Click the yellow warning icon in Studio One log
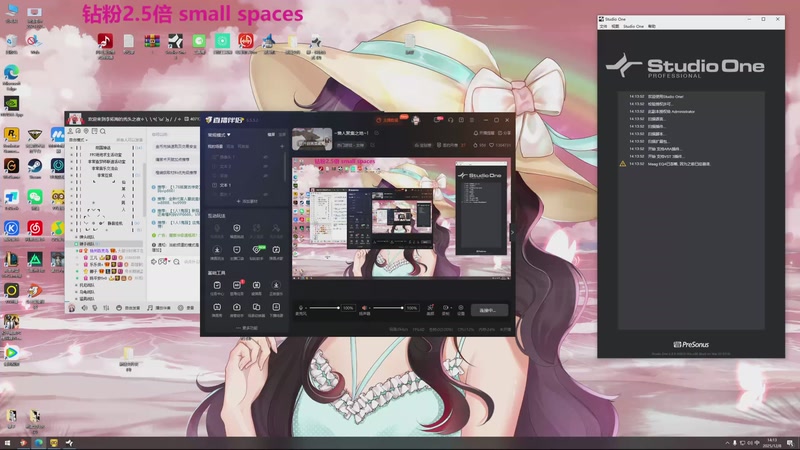Screen dimensions: 800x450 tap(622, 164)
